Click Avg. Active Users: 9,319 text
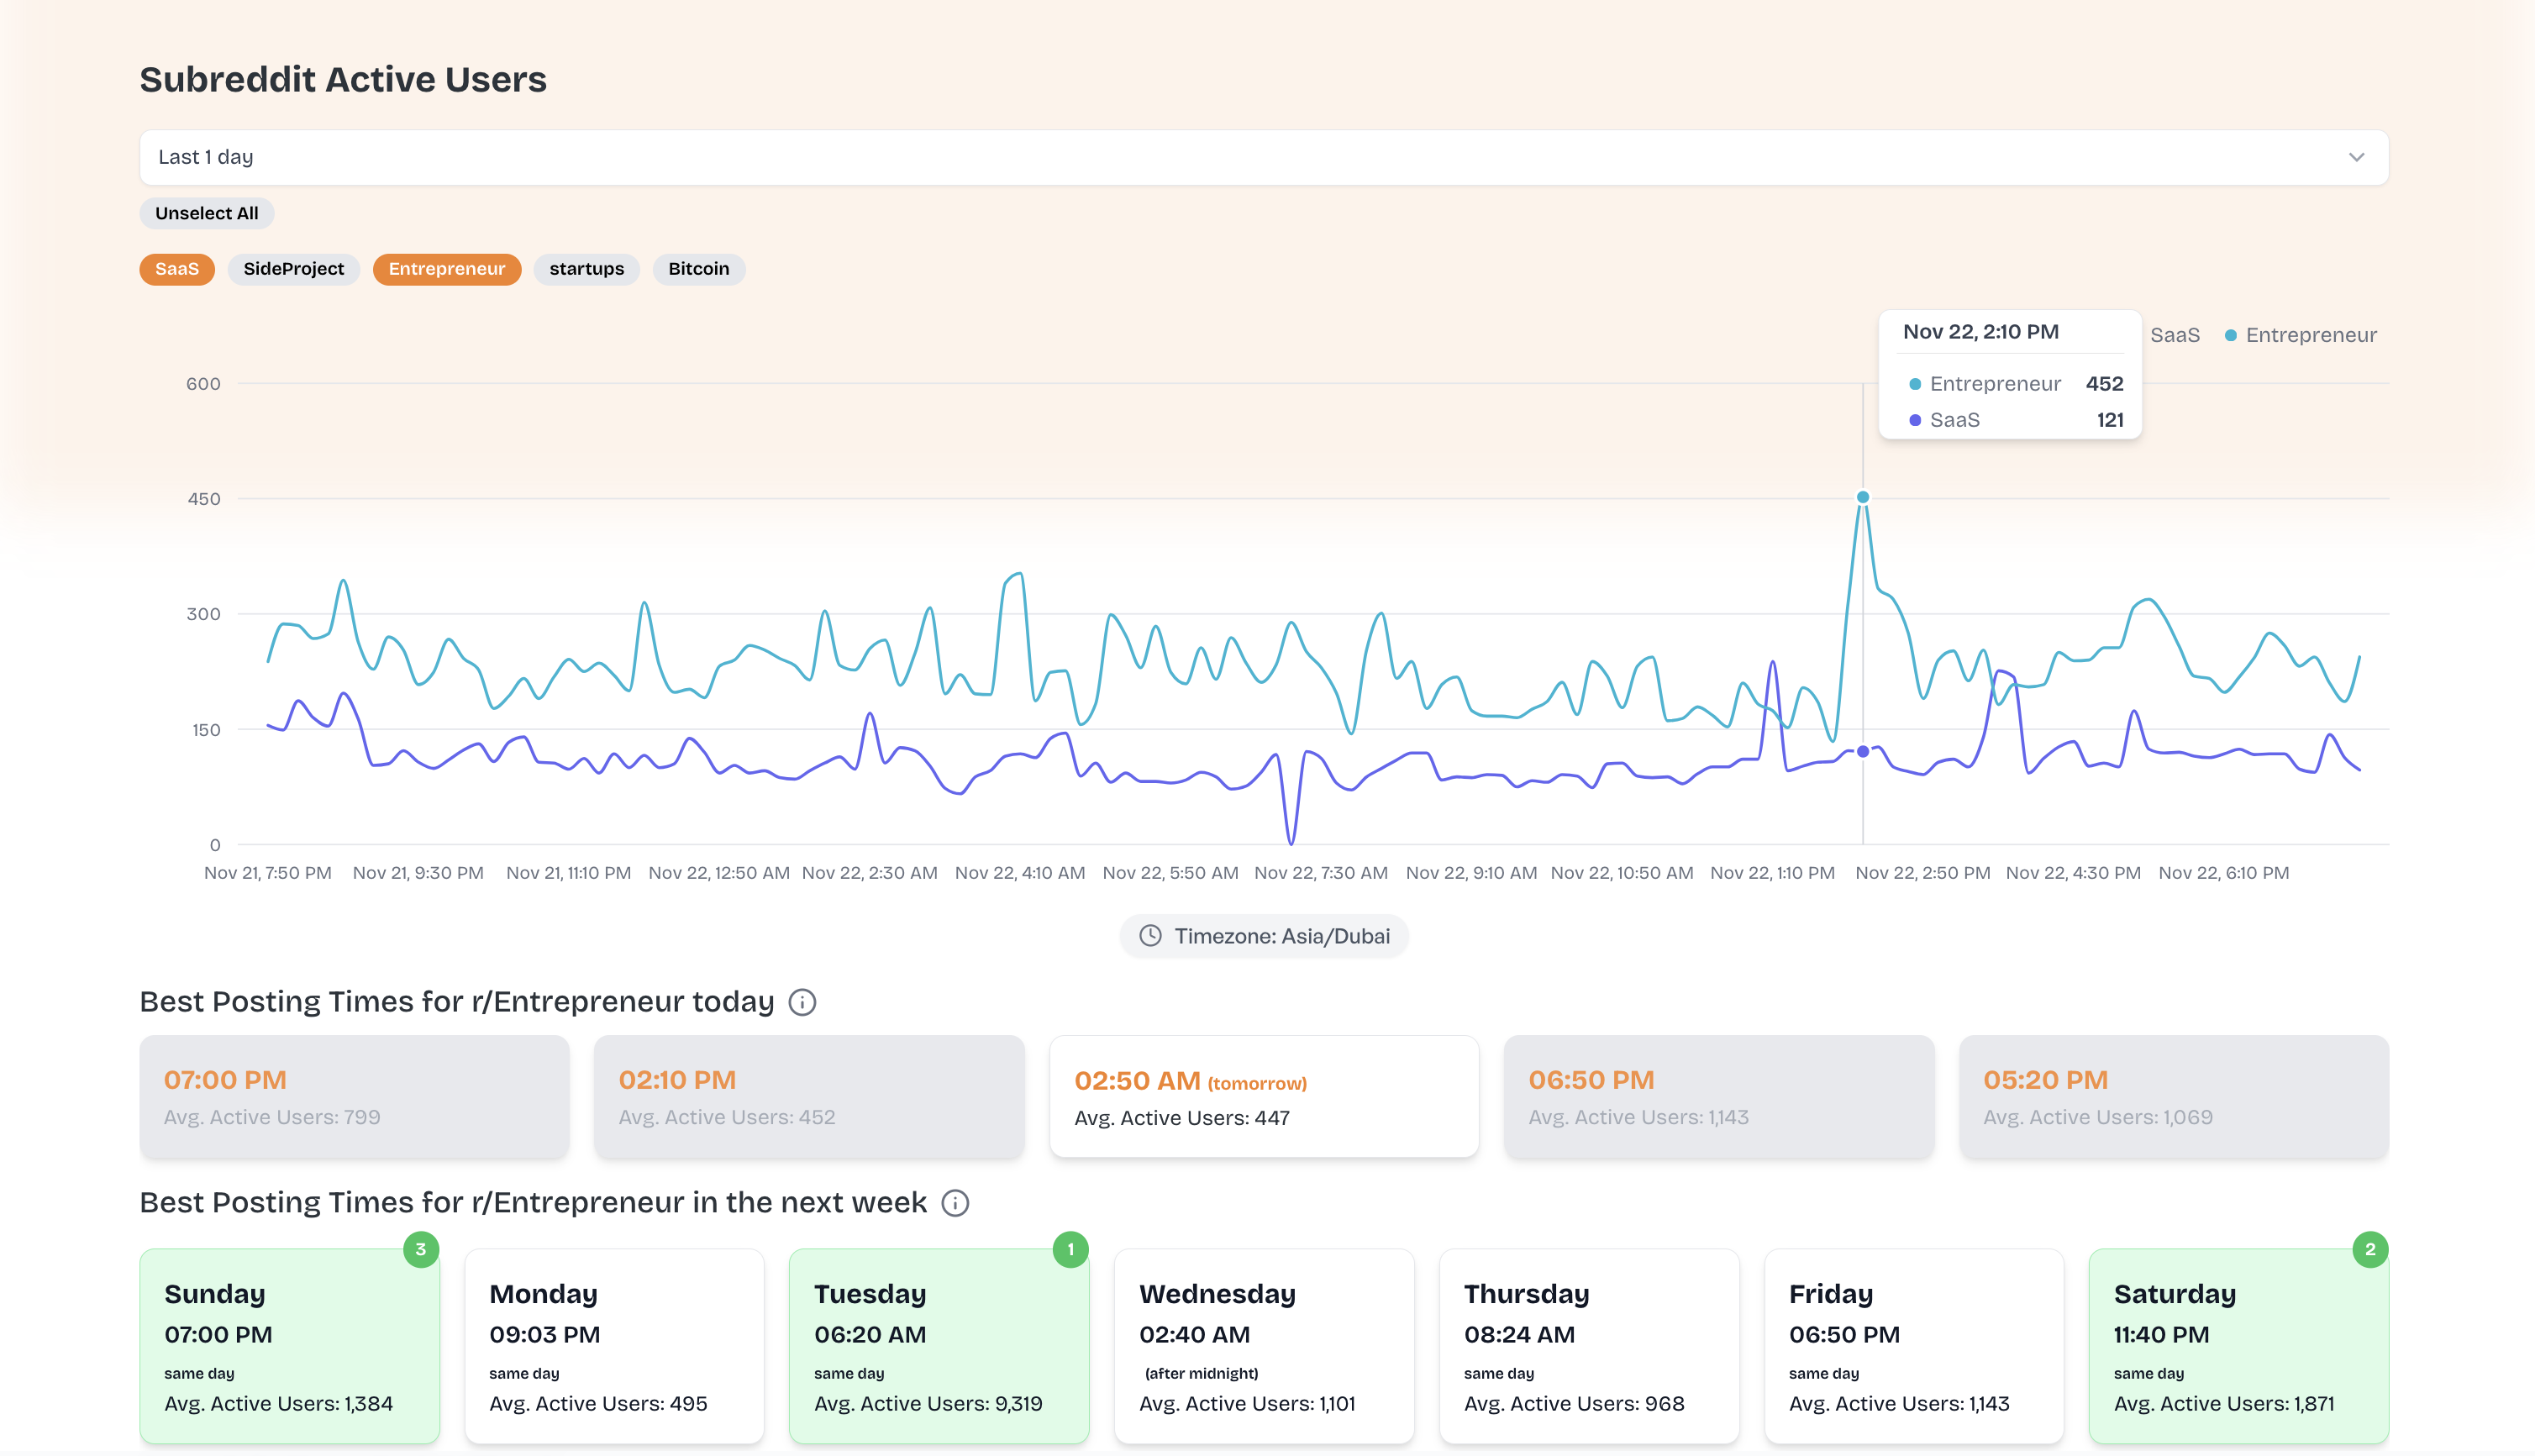Viewport: 2535px width, 1456px height. point(928,1404)
